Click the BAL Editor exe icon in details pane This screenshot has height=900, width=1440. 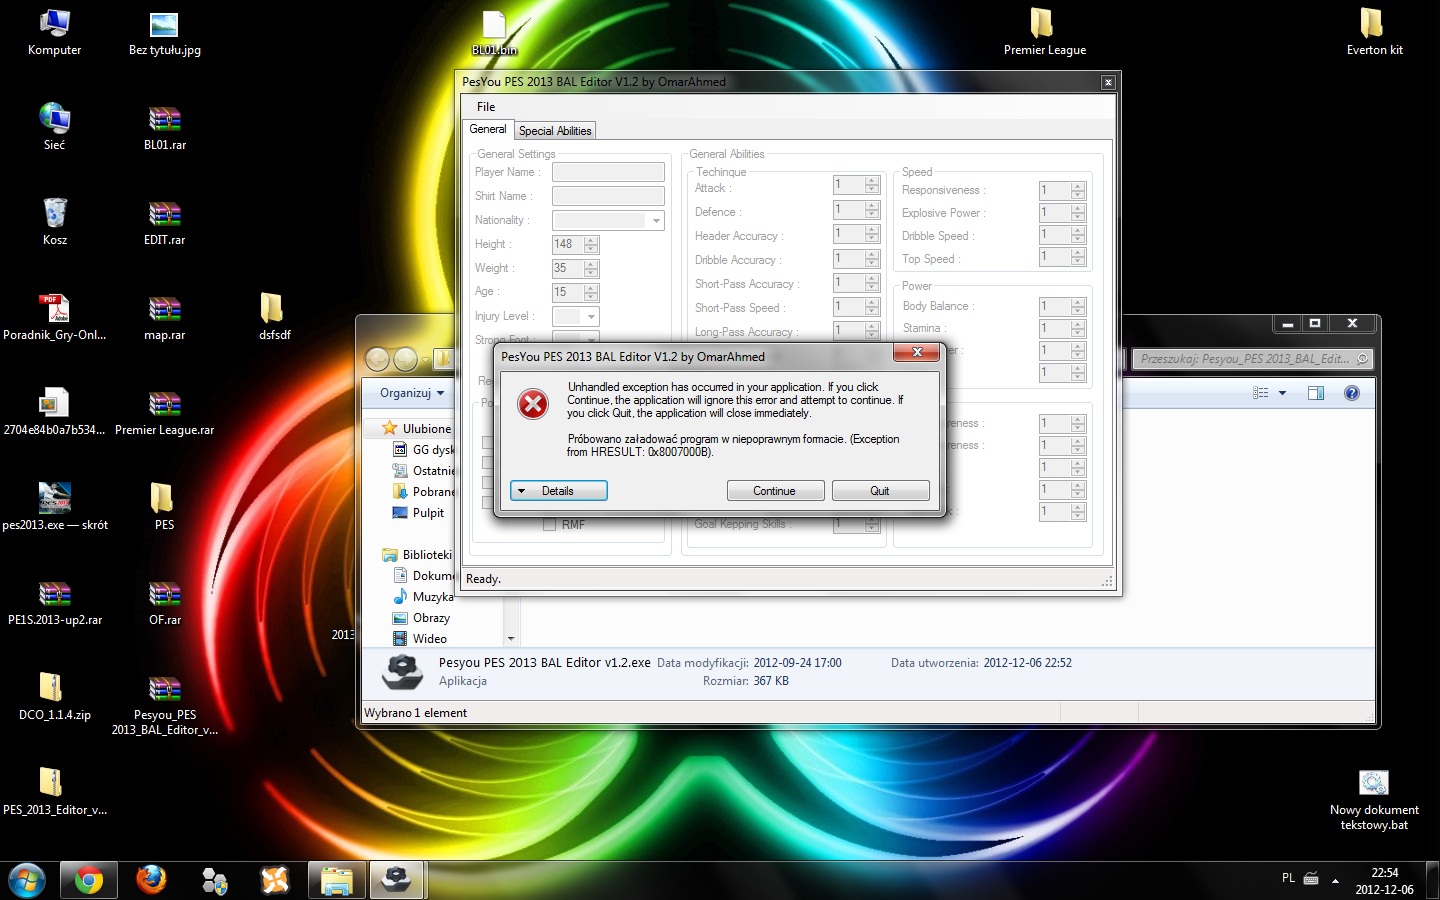pyautogui.click(x=402, y=672)
